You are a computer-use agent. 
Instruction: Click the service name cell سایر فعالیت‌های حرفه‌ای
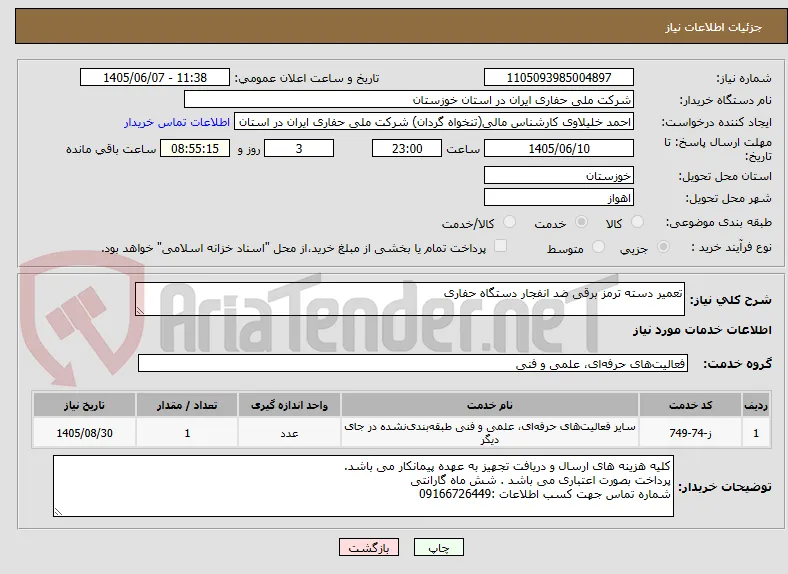click(490, 432)
